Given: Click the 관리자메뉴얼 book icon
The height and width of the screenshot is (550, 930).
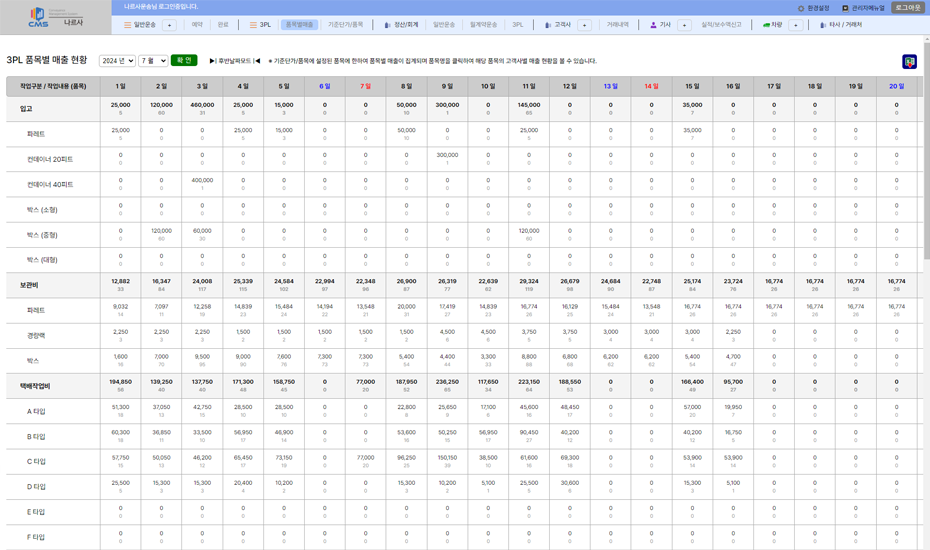Looking at the screenshot, I should coord(845,8).
